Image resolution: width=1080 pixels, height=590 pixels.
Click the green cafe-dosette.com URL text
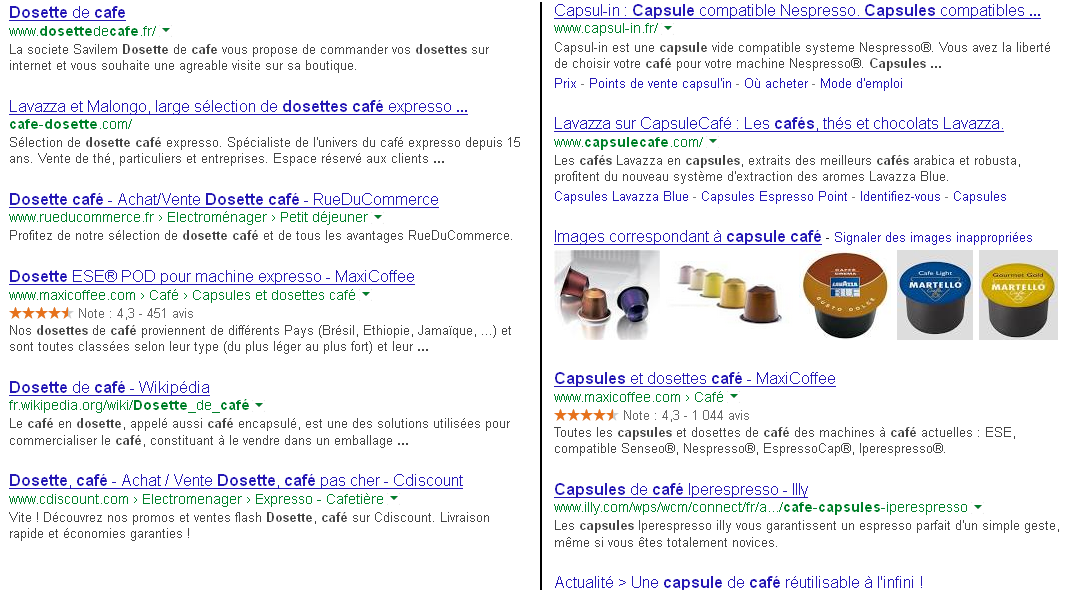click(70, 125)
